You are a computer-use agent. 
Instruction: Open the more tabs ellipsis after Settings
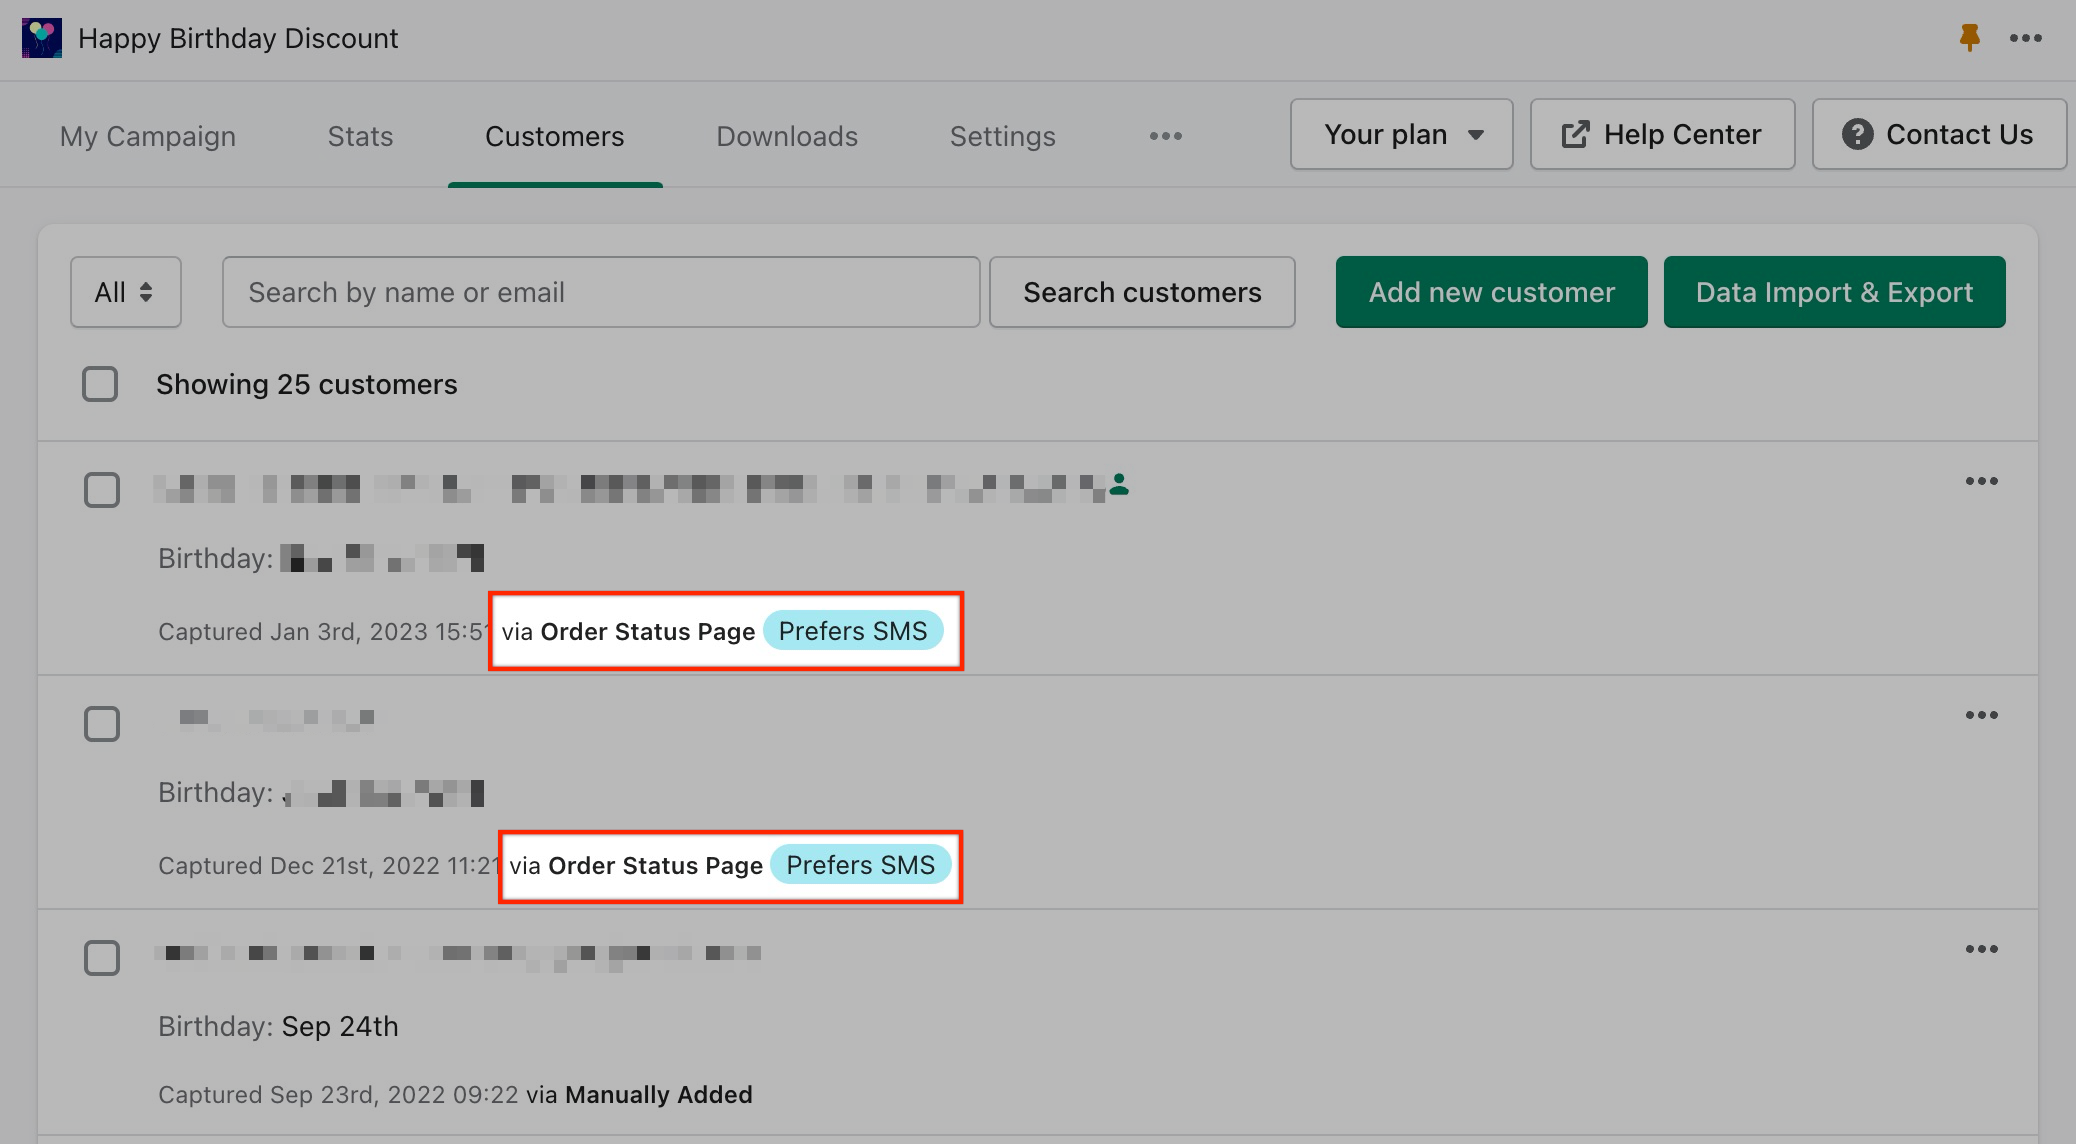1165,136
